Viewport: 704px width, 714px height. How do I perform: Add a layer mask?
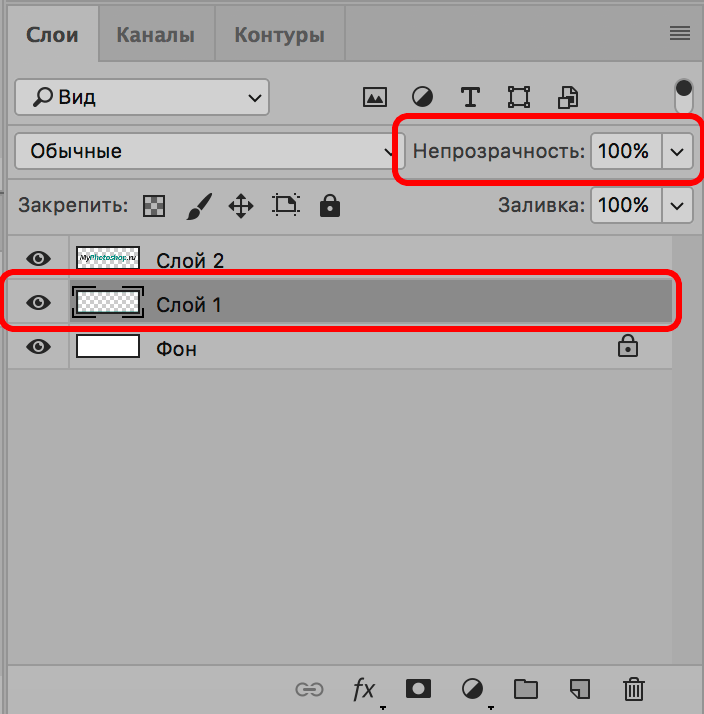(x=417, y=688)
